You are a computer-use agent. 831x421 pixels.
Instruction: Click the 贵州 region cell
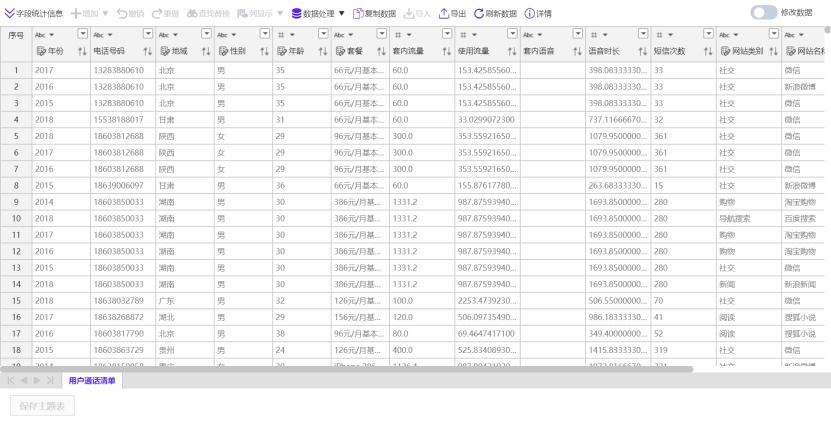pos(185,350)
